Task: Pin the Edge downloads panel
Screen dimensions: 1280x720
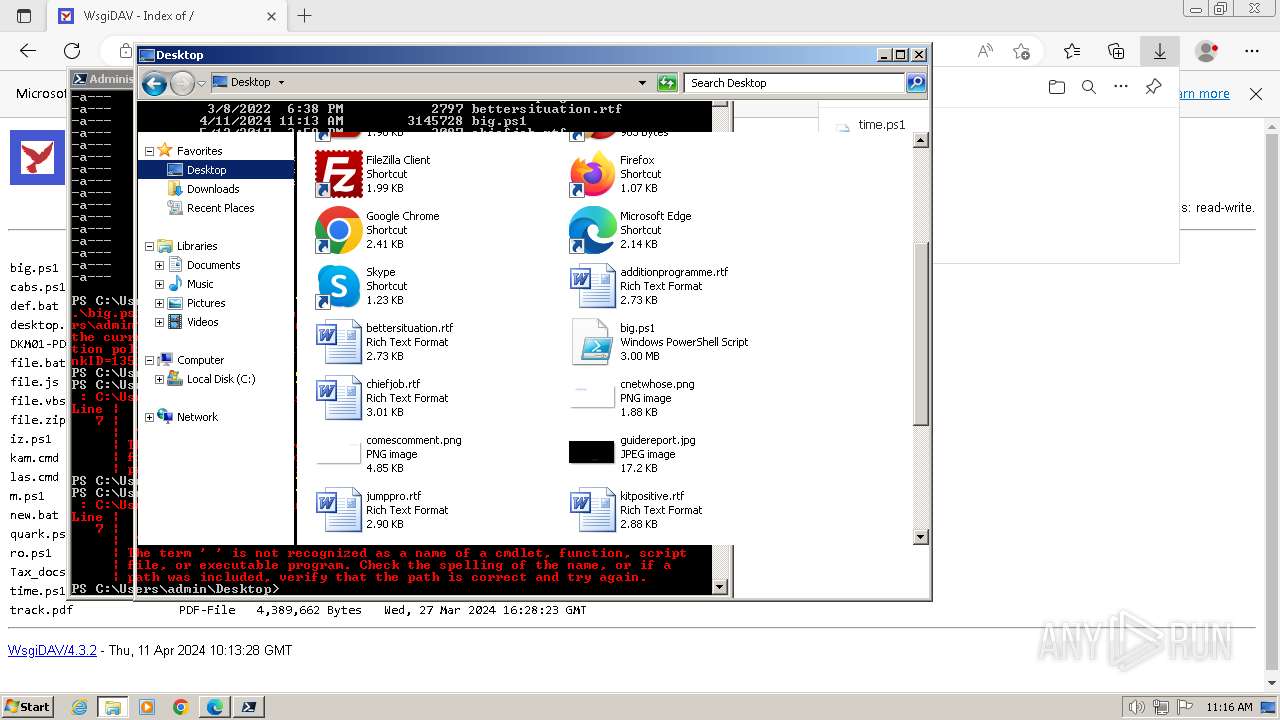Action: pos(1153,87)
